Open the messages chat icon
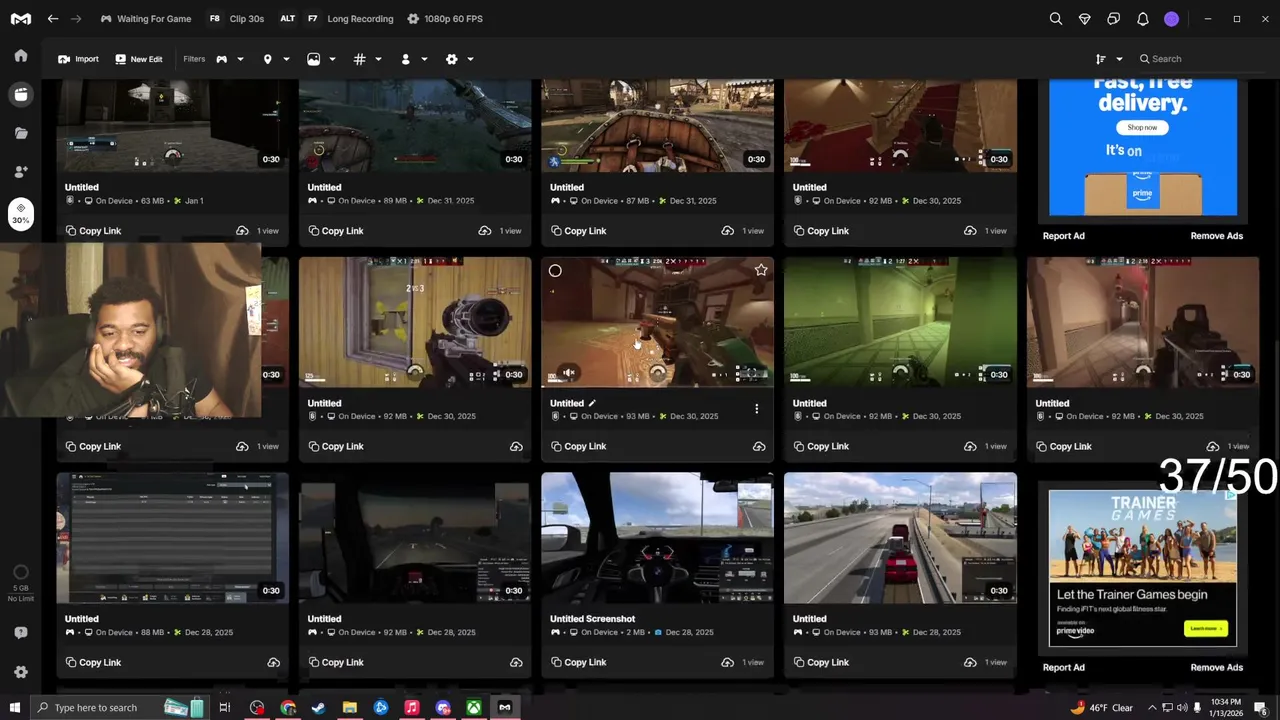 coord(1114,19)
